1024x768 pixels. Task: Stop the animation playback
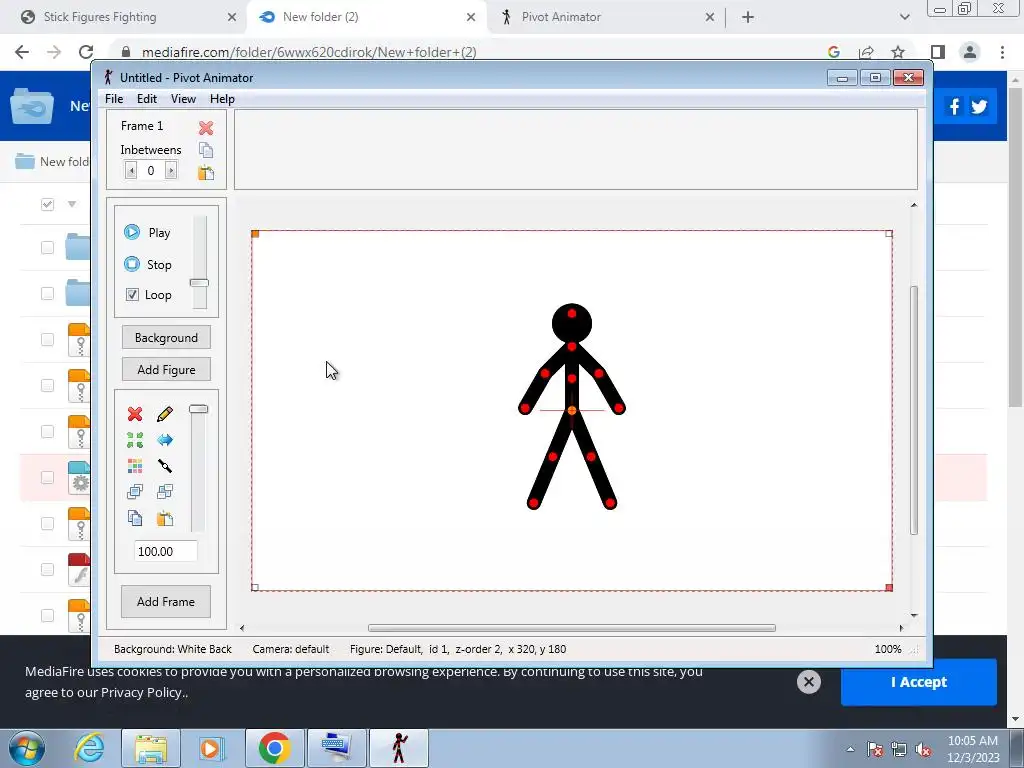coord(148,264)
